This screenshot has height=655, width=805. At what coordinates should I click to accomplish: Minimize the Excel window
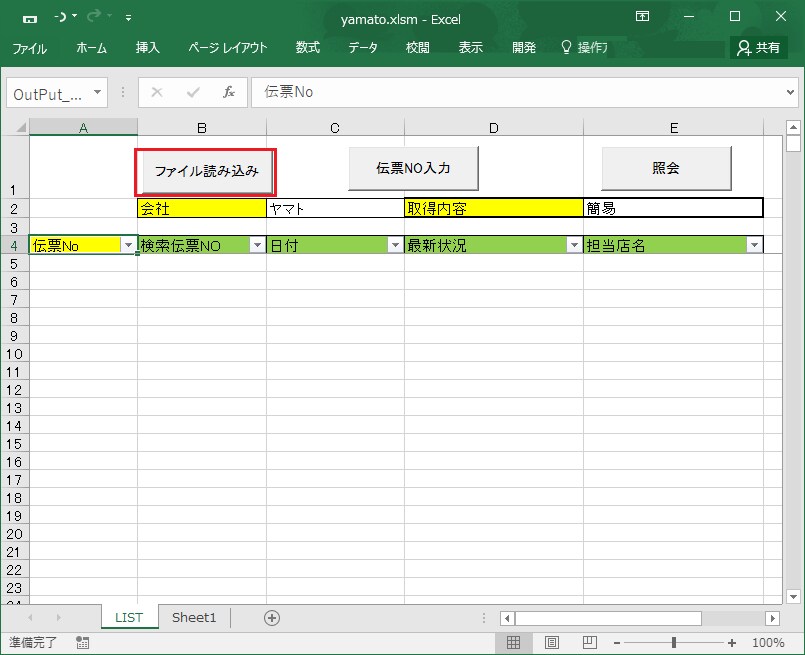pyautogui.click(x=689, y=16)
